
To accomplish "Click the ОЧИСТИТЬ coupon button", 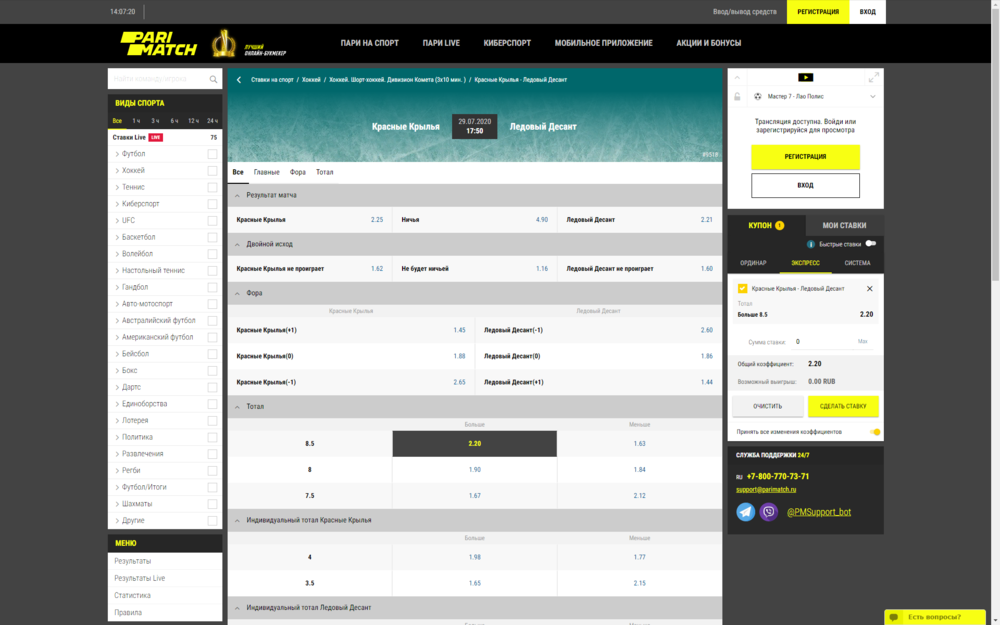I will click(x=767, y=406).
